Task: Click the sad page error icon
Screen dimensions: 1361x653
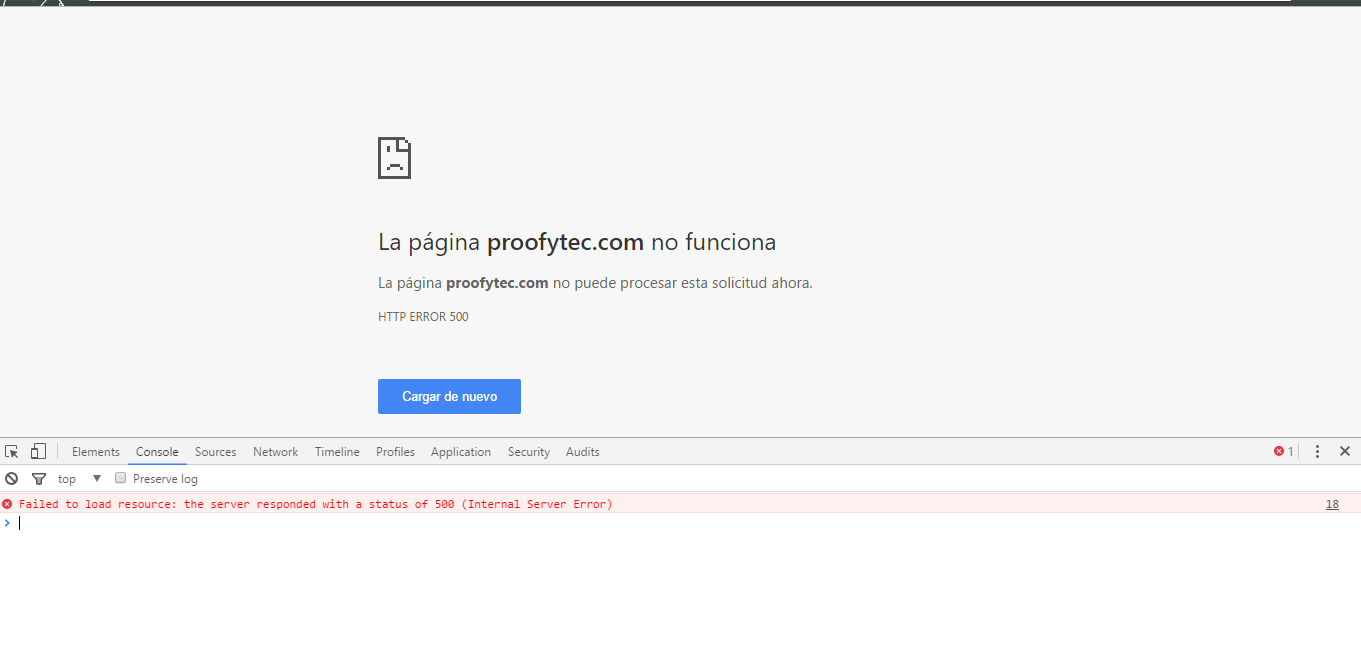Action: click(x=394, y=158)
